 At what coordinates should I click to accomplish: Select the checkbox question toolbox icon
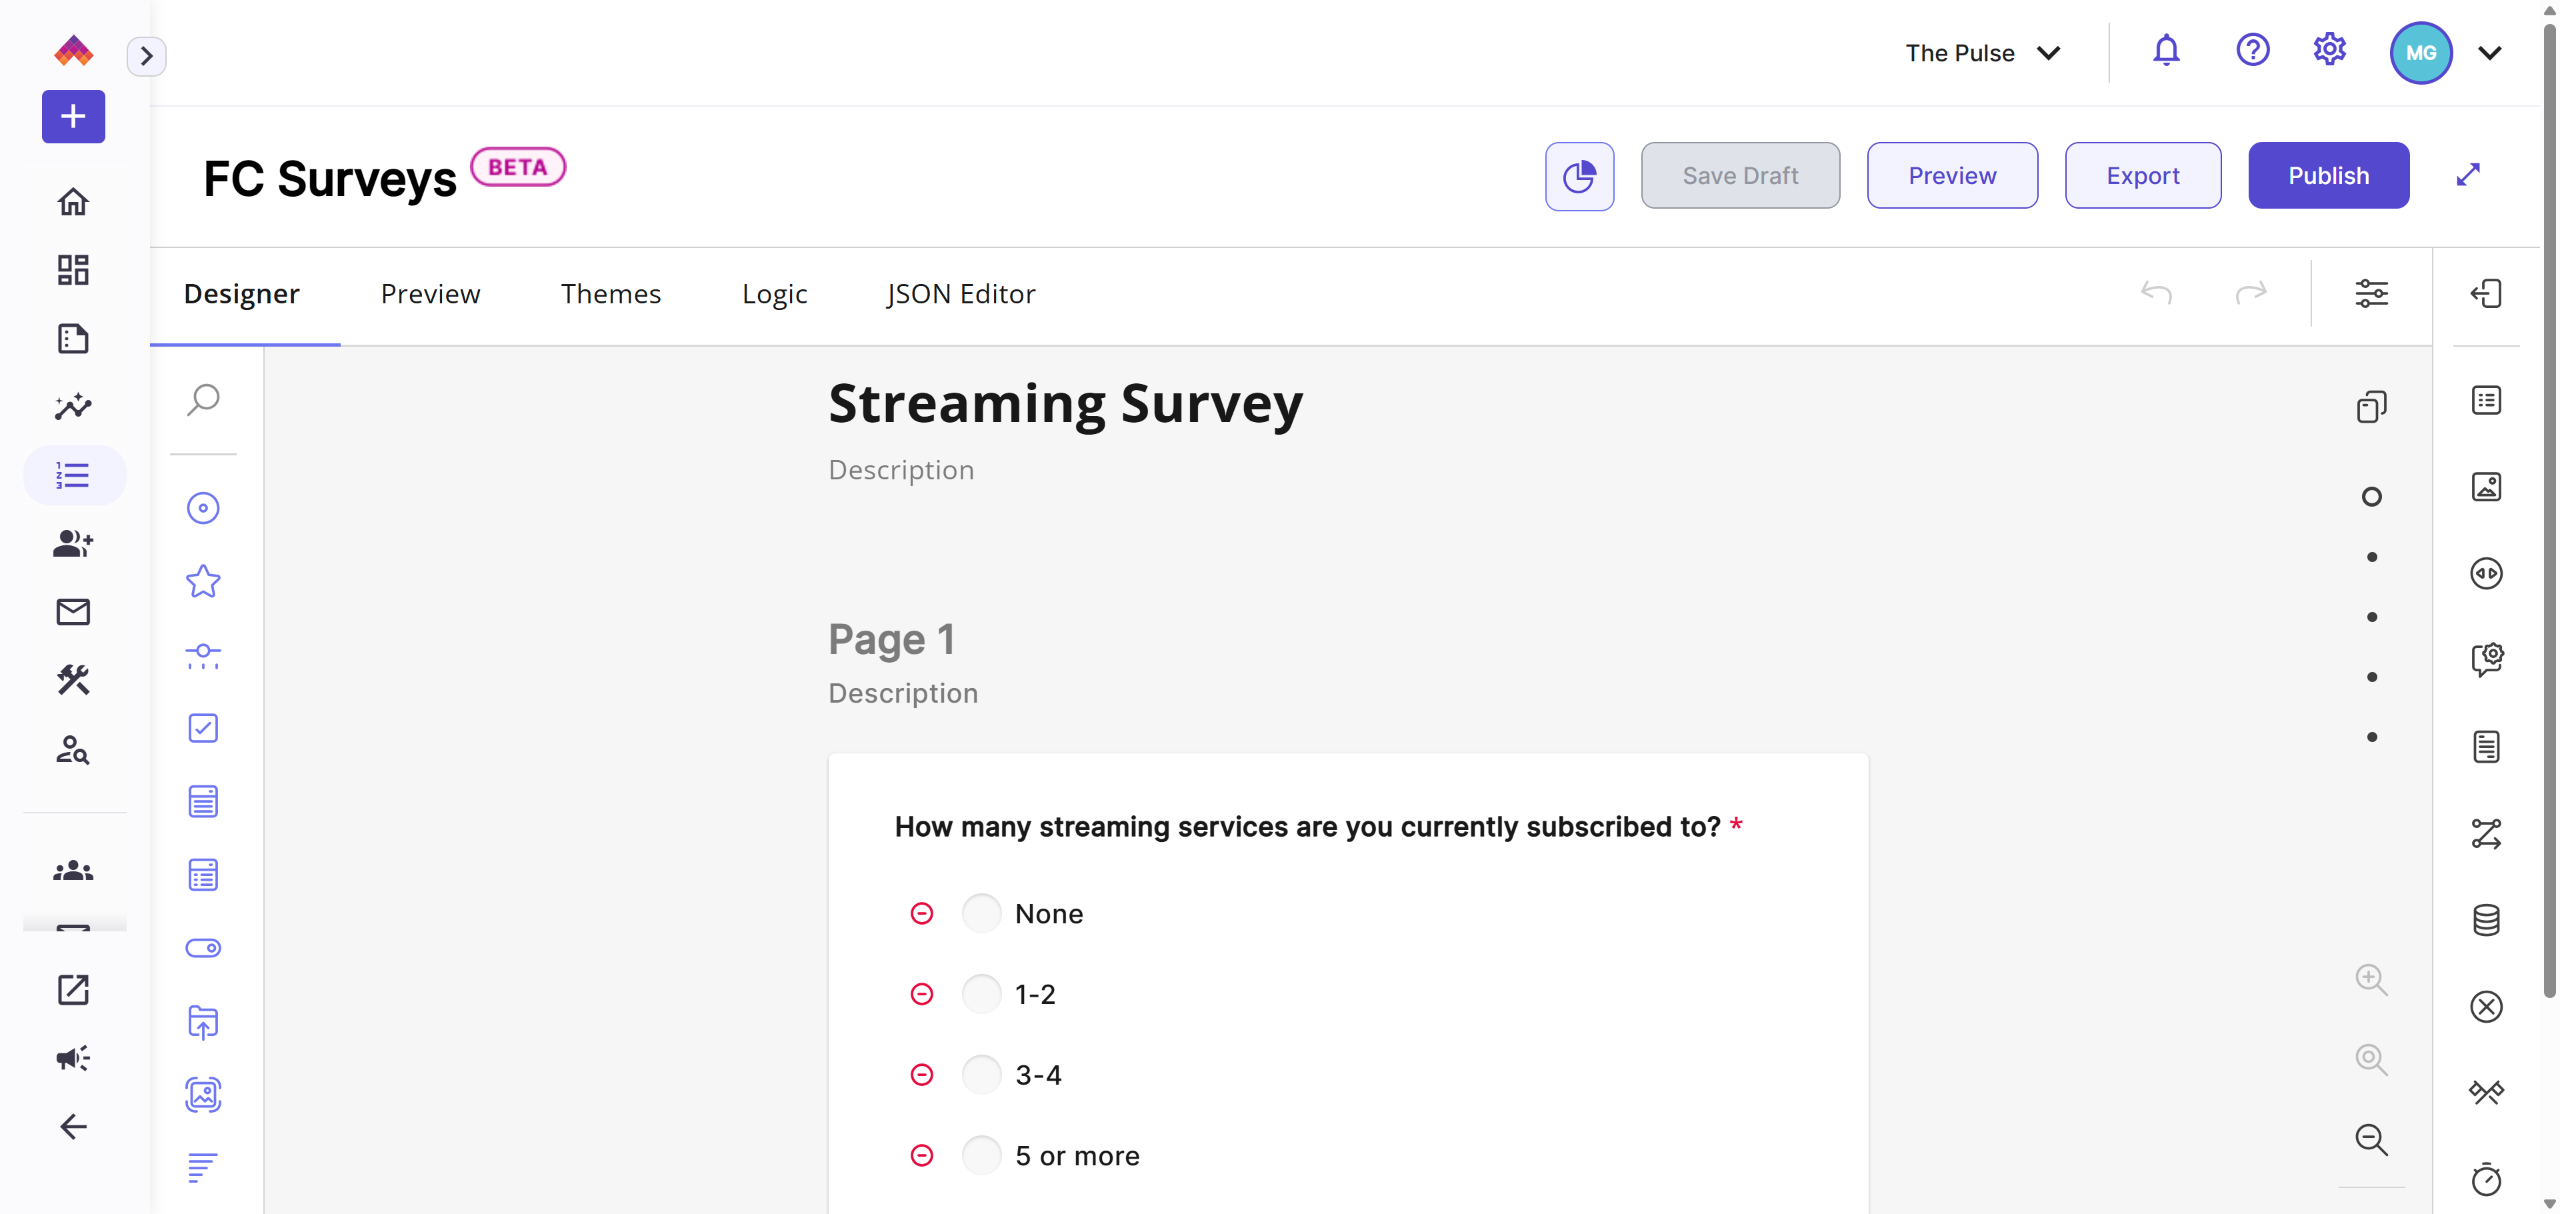tap(203, 728)
